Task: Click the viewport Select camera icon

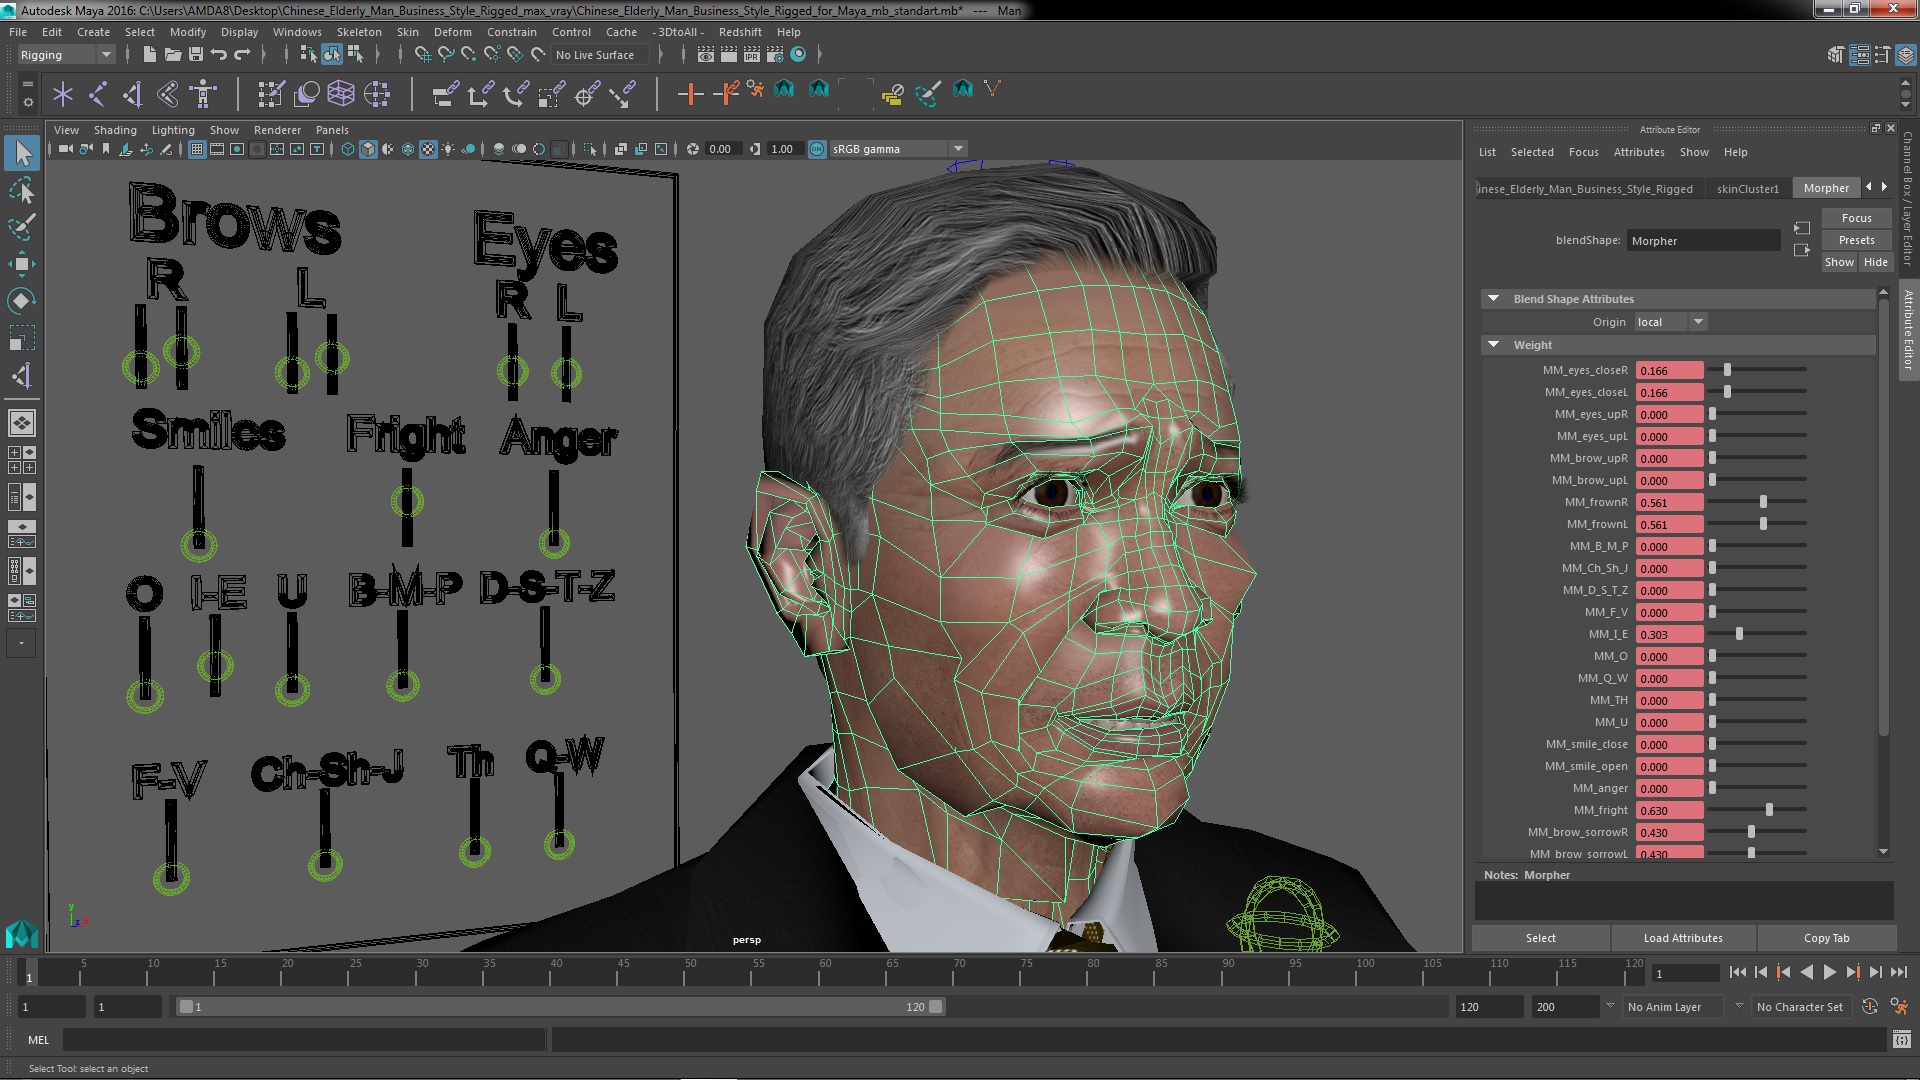Action: tap(65, 149)
